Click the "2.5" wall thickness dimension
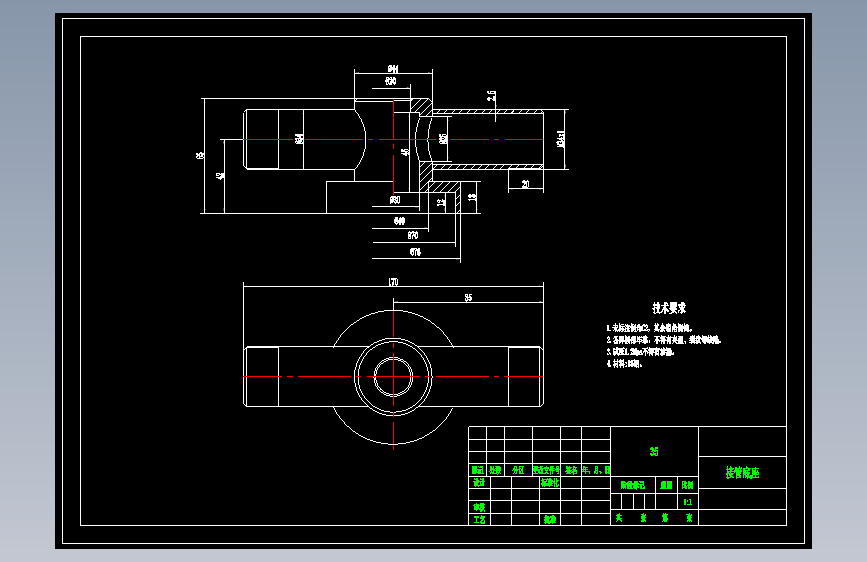The width and height of the screenshot is (867, 562). (x=491, y=96)
